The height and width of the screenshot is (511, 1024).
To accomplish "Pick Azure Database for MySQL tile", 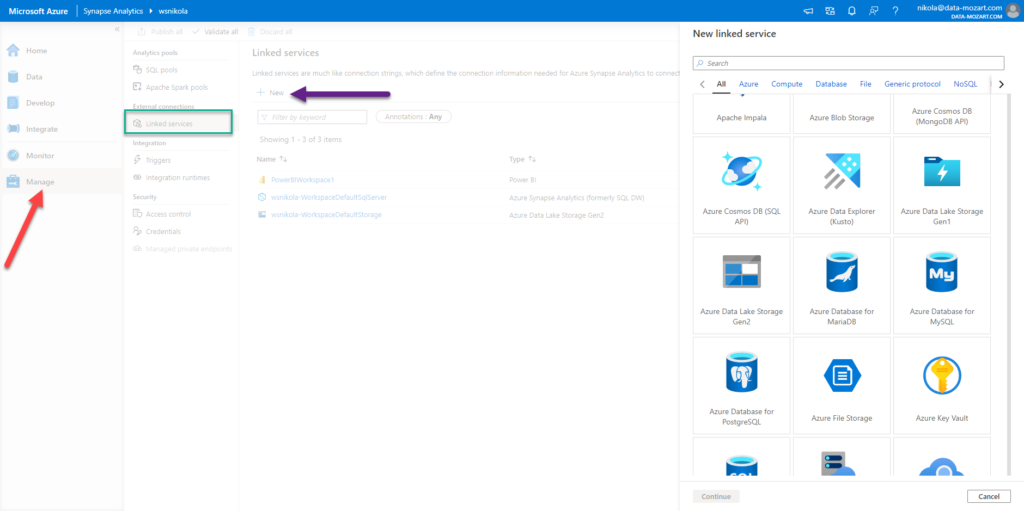I will point(942,286).
